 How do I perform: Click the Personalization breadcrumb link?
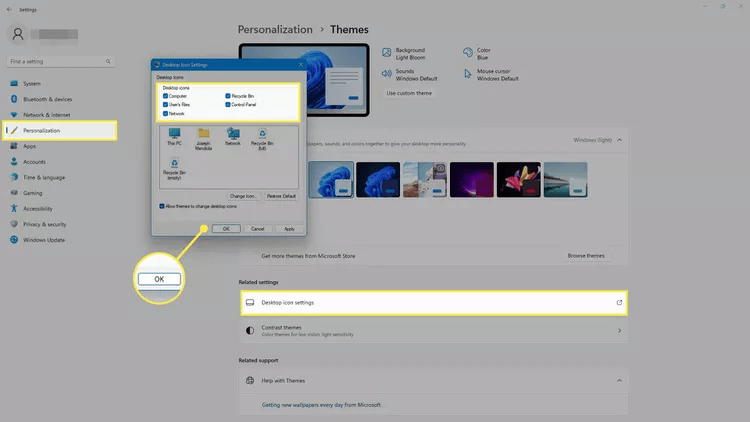pyautogui.click(x=275, y=30)
